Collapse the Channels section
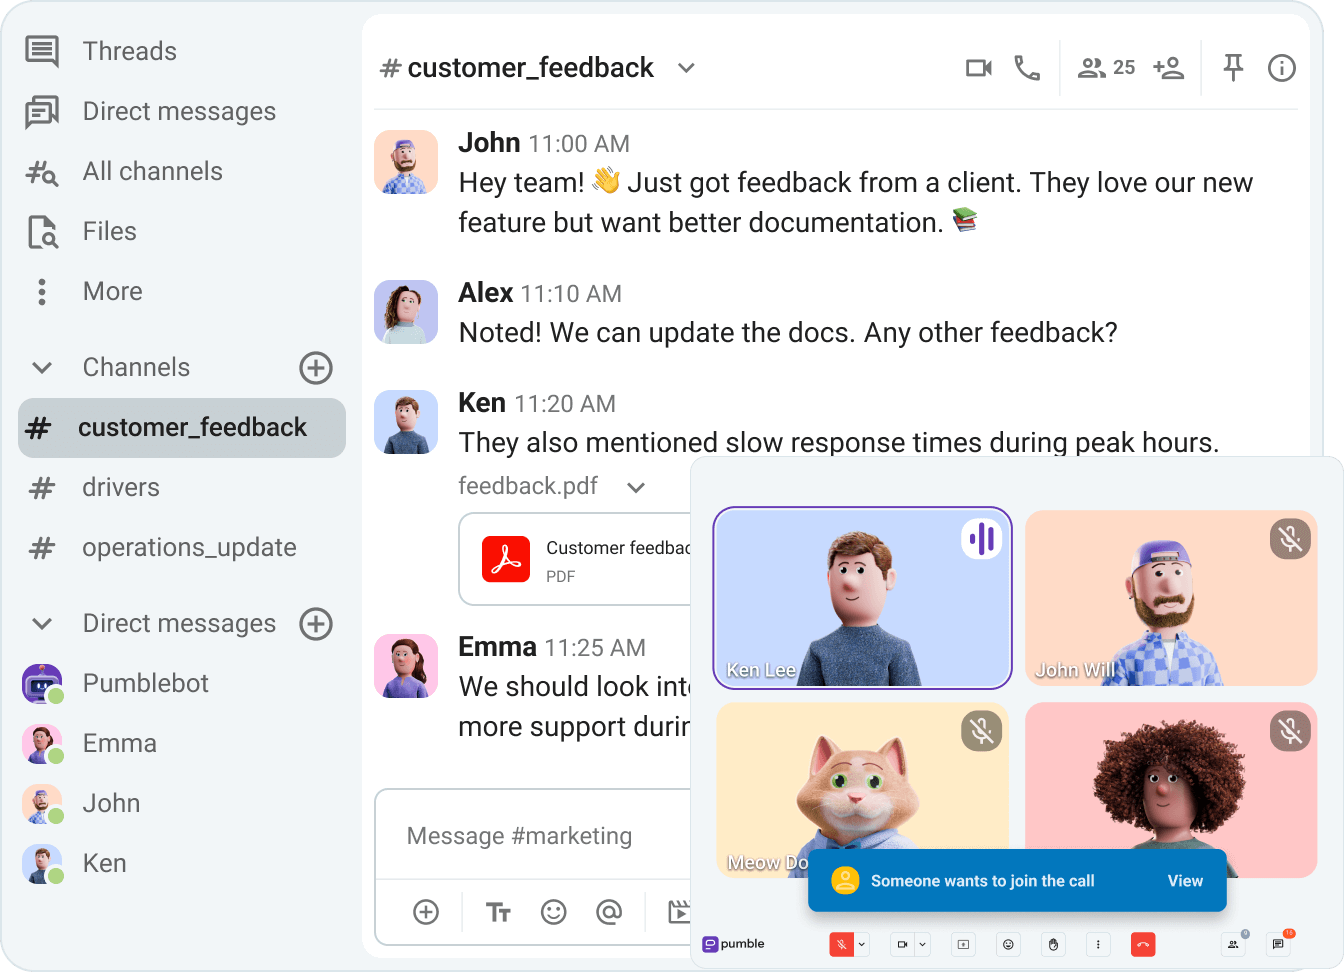 click(x=41, y=367)
